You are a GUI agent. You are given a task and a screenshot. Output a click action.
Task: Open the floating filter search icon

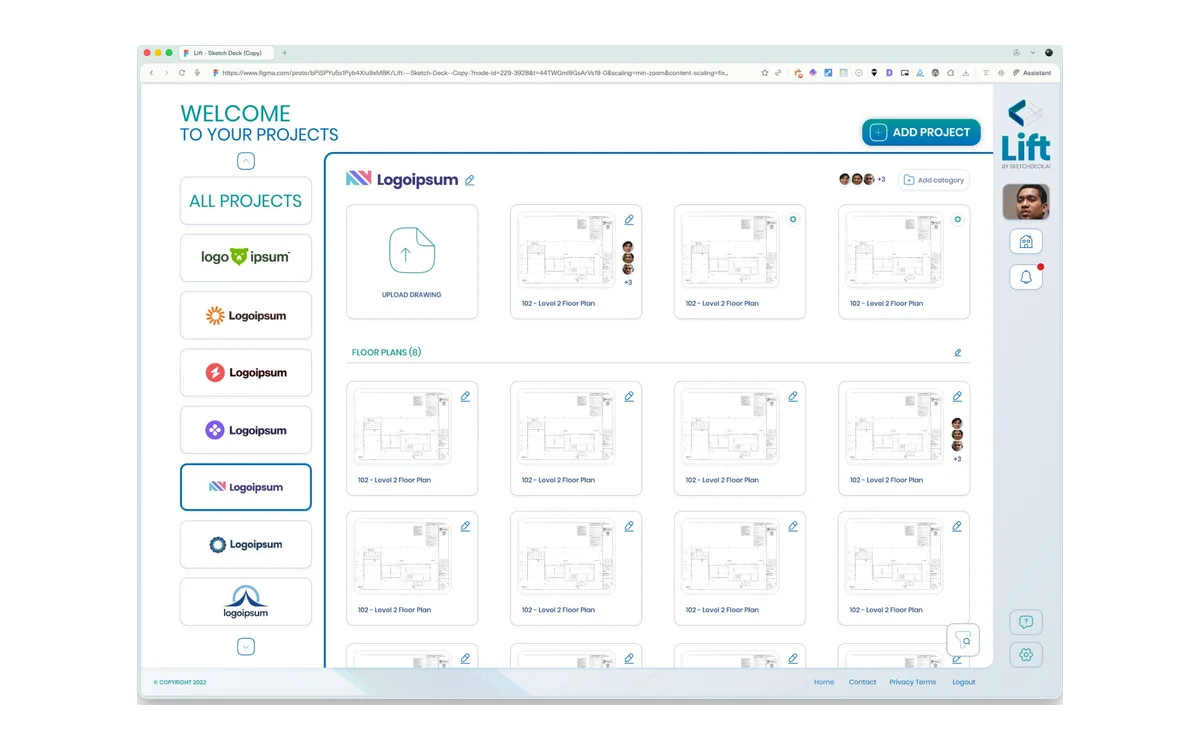pyautogui.click(x=964, y=640)
